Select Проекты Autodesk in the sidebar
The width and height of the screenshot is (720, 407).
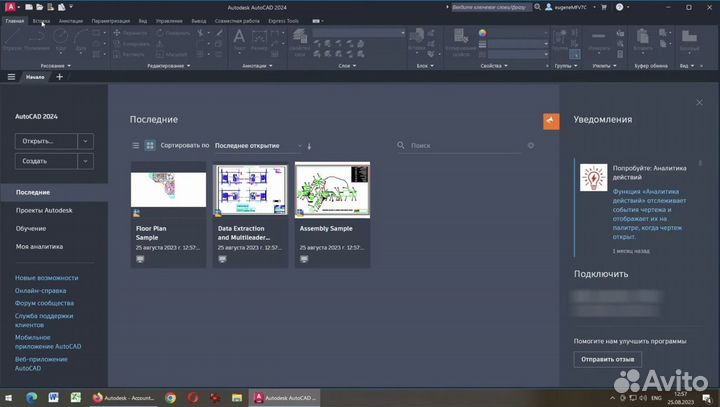pyautogui.click(x=44, y=210)
